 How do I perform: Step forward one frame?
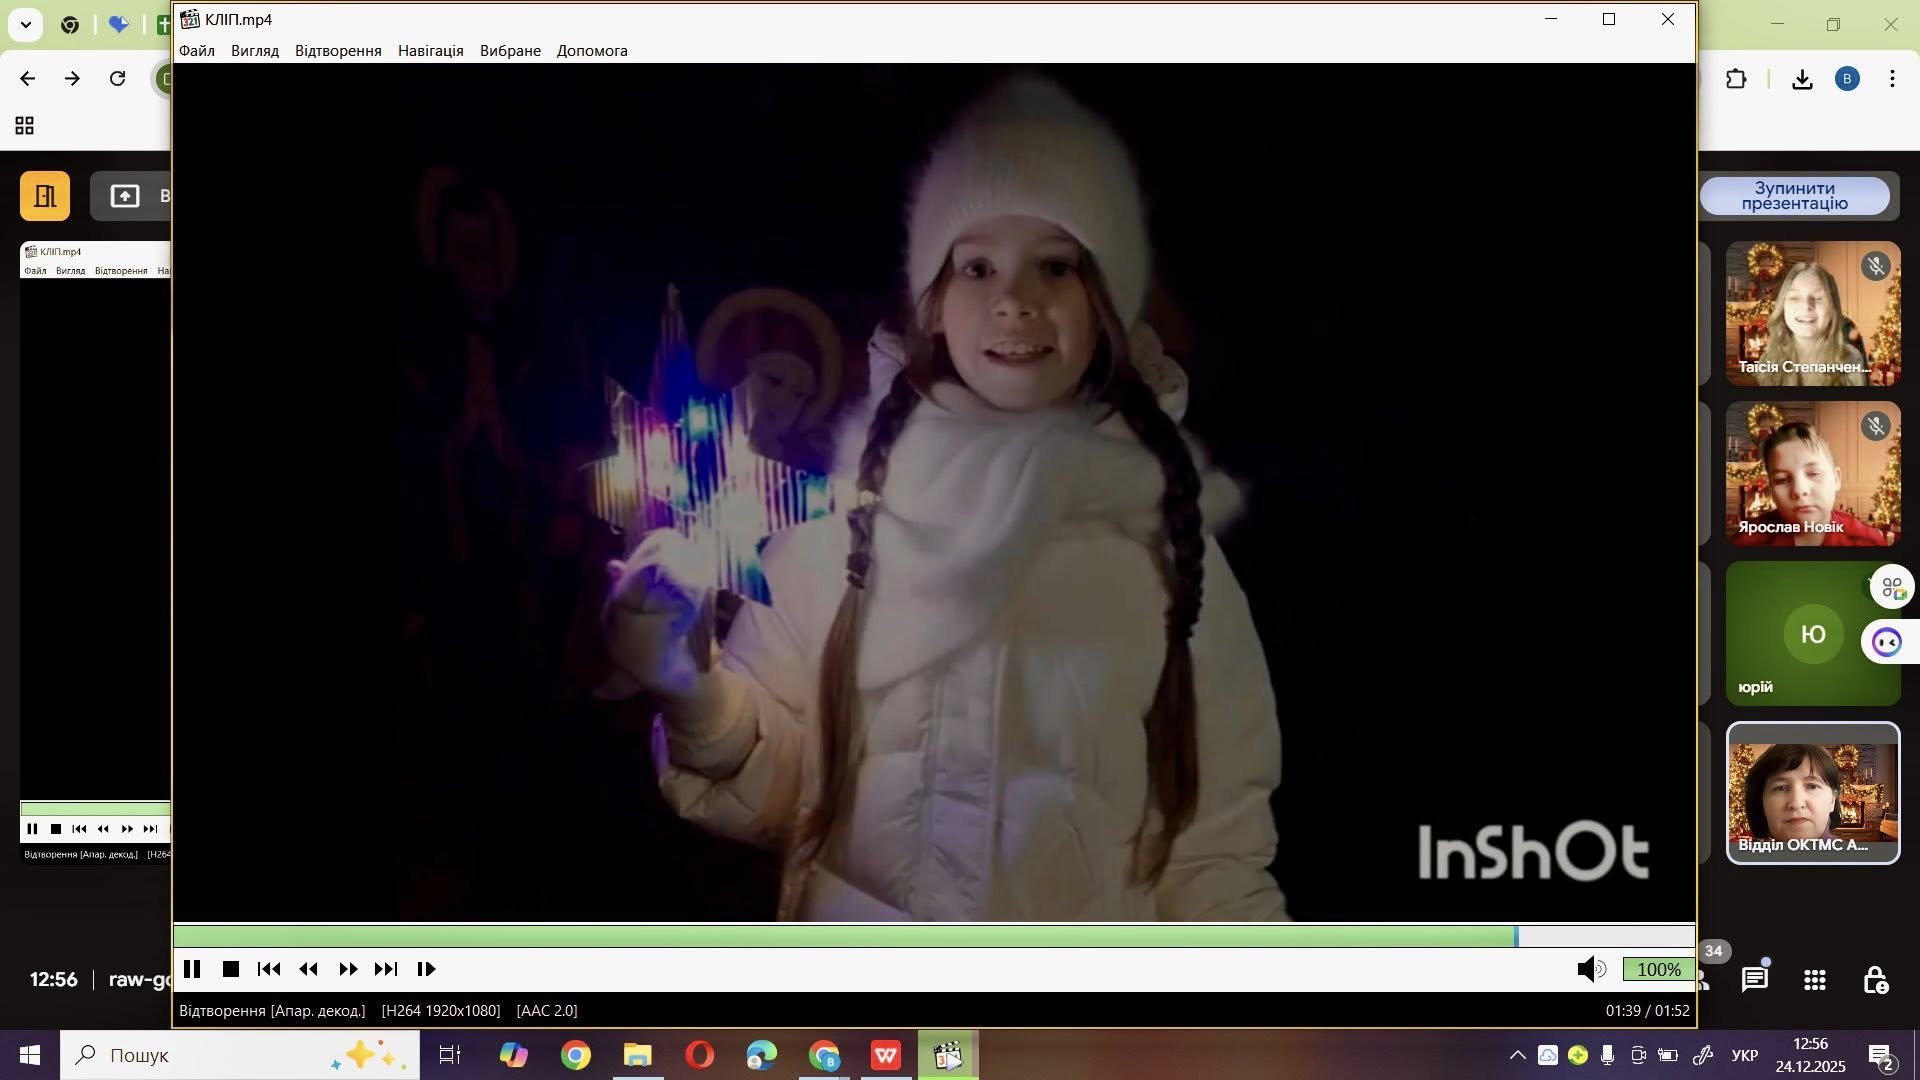[426, 969]
